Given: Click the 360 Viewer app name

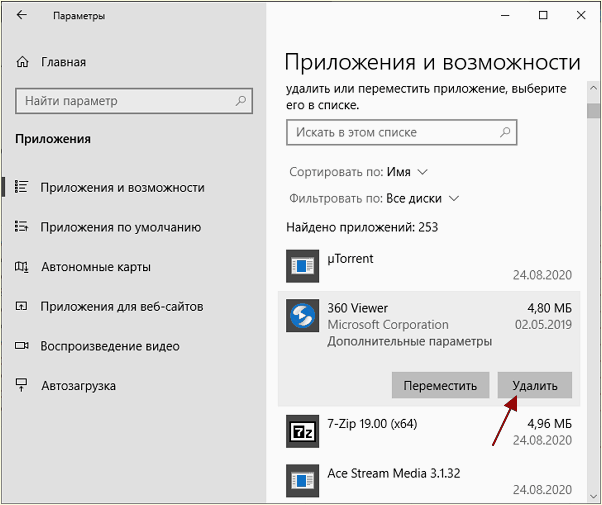Looking at the screenshot, I should pos(357,308).
